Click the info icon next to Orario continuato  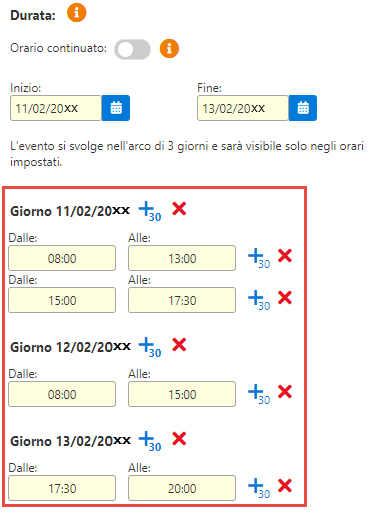pos(169,49)
